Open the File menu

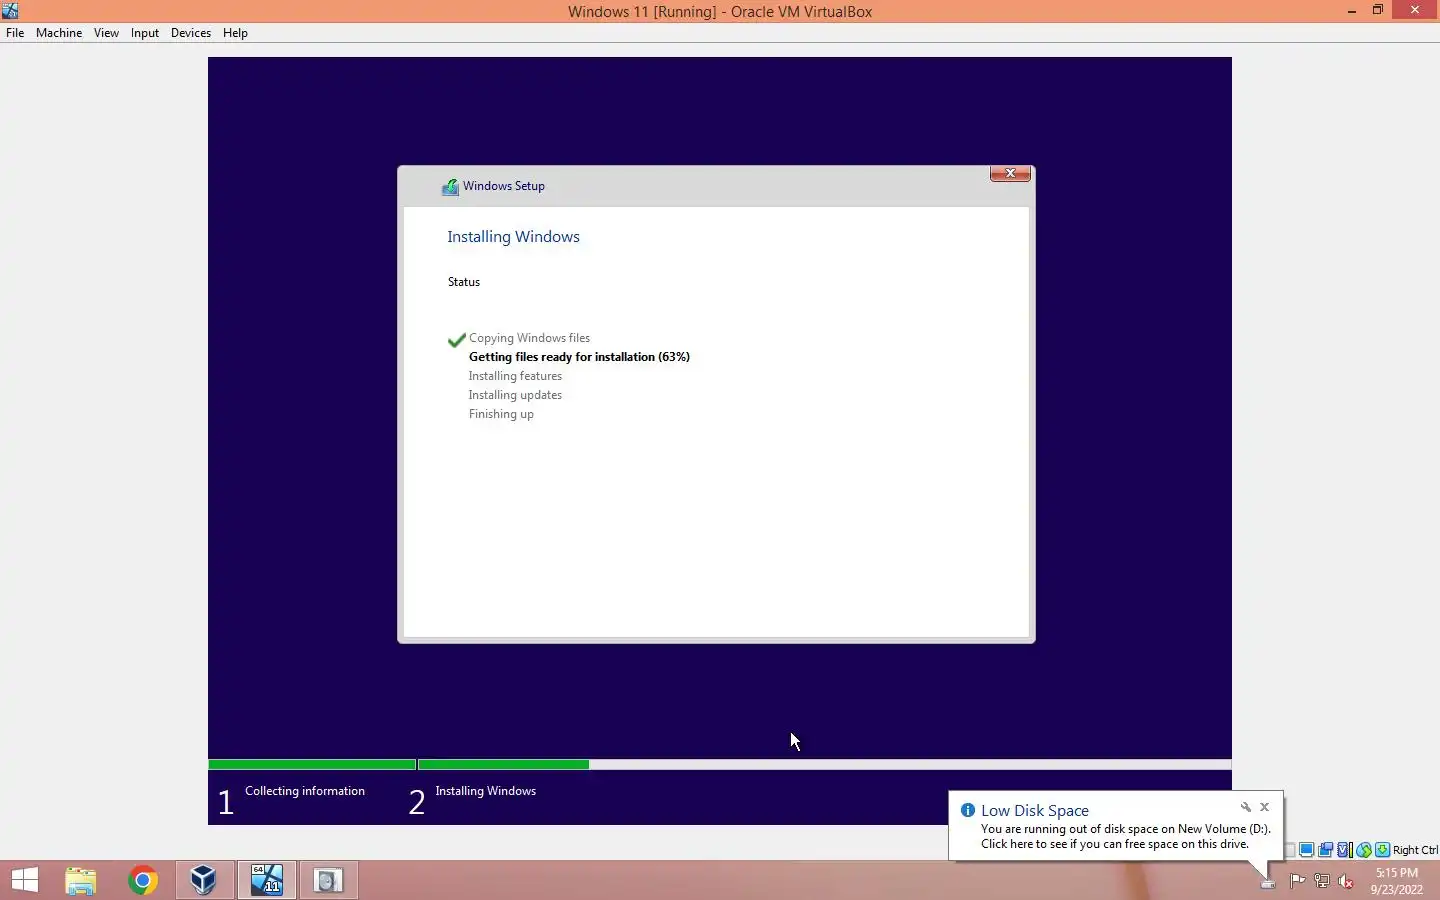click(15, 33)
